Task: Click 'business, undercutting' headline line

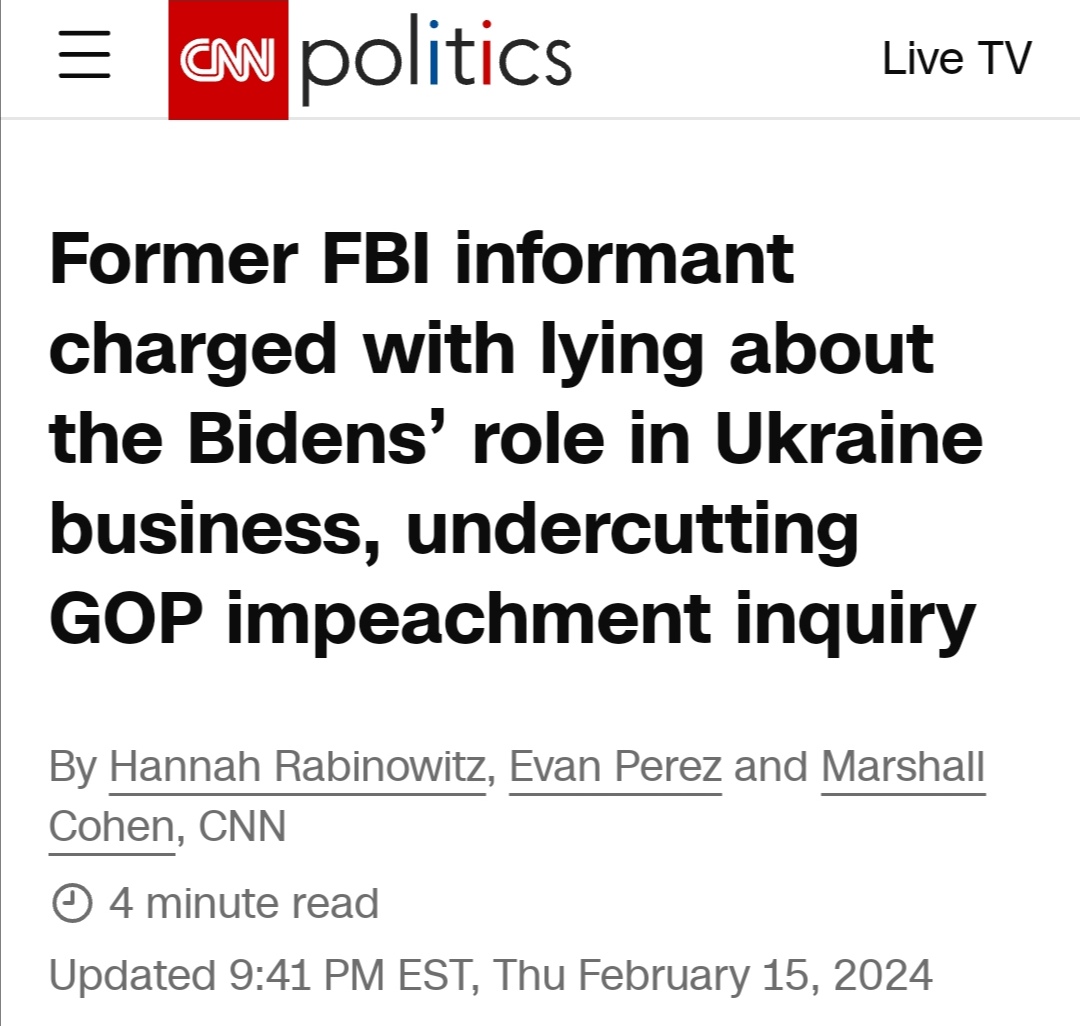Action: [454, 529]
